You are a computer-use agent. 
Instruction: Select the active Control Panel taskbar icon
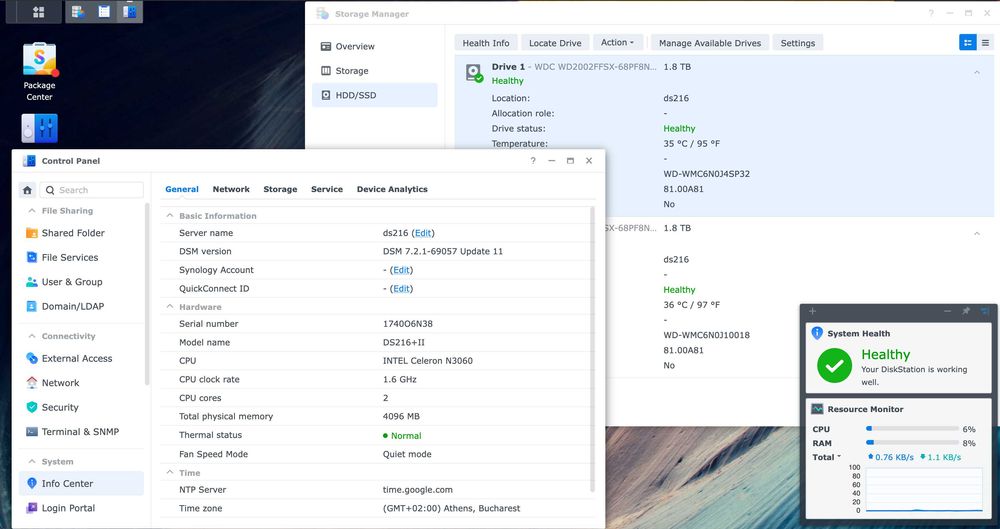[129, 11]
